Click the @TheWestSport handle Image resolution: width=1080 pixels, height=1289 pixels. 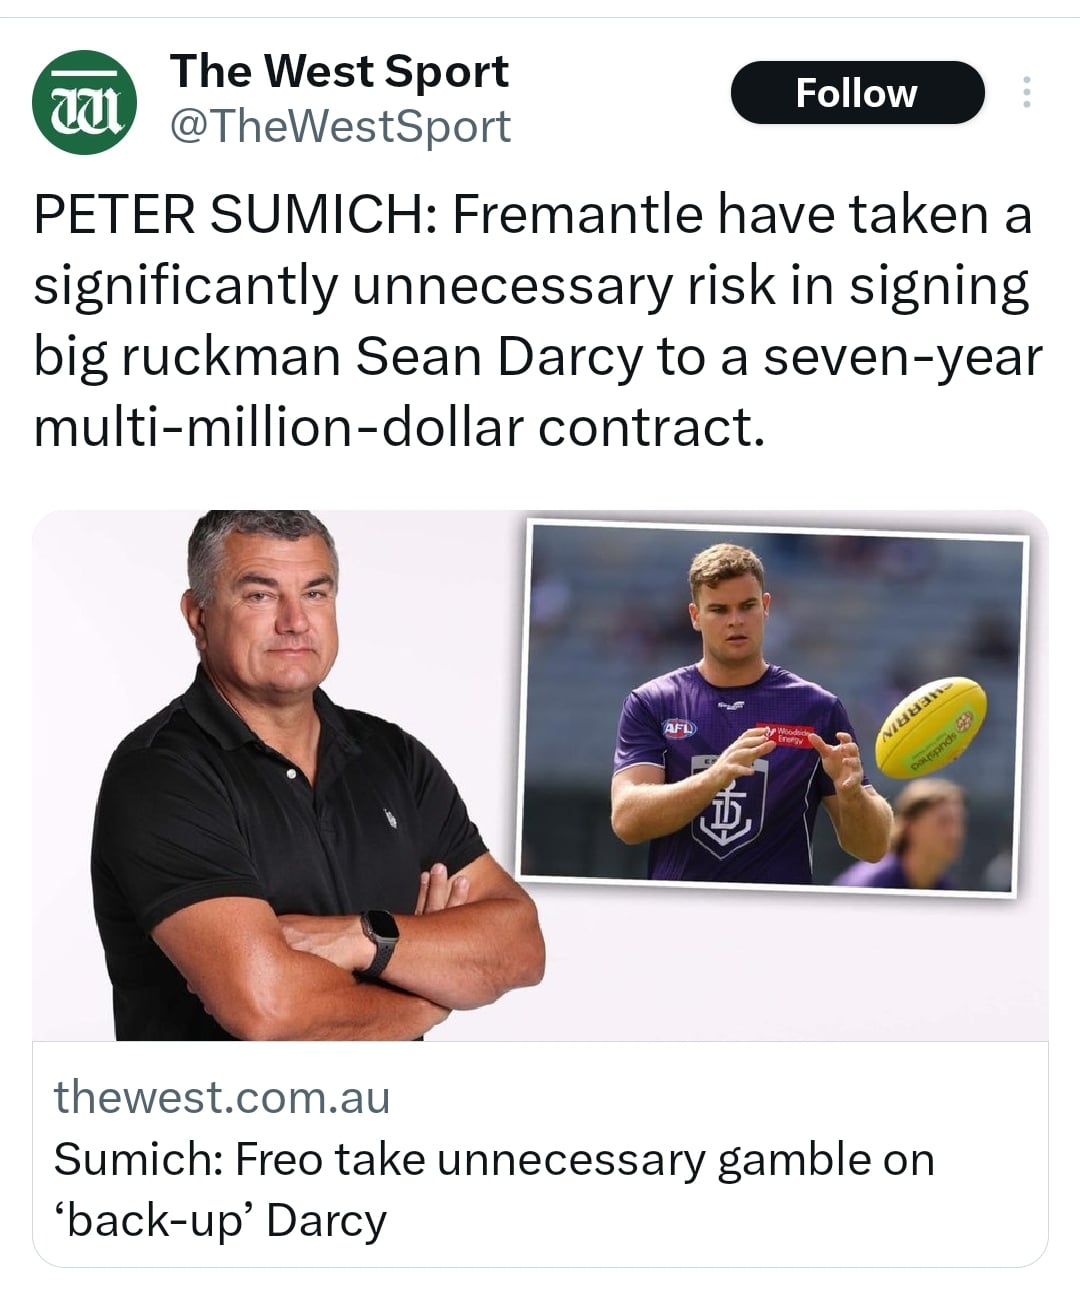(x=341, y=126)
